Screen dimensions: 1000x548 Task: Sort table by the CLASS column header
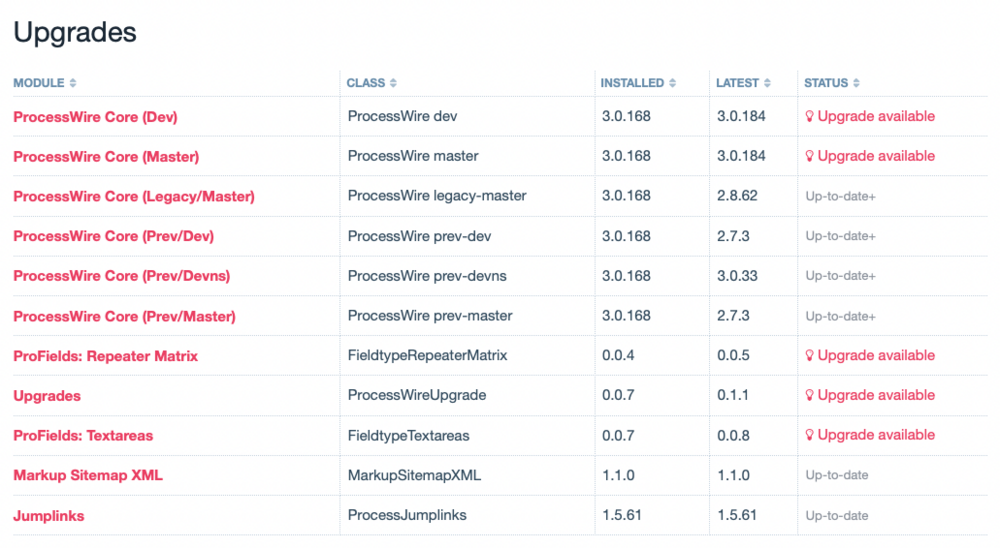tap(371, 83)
